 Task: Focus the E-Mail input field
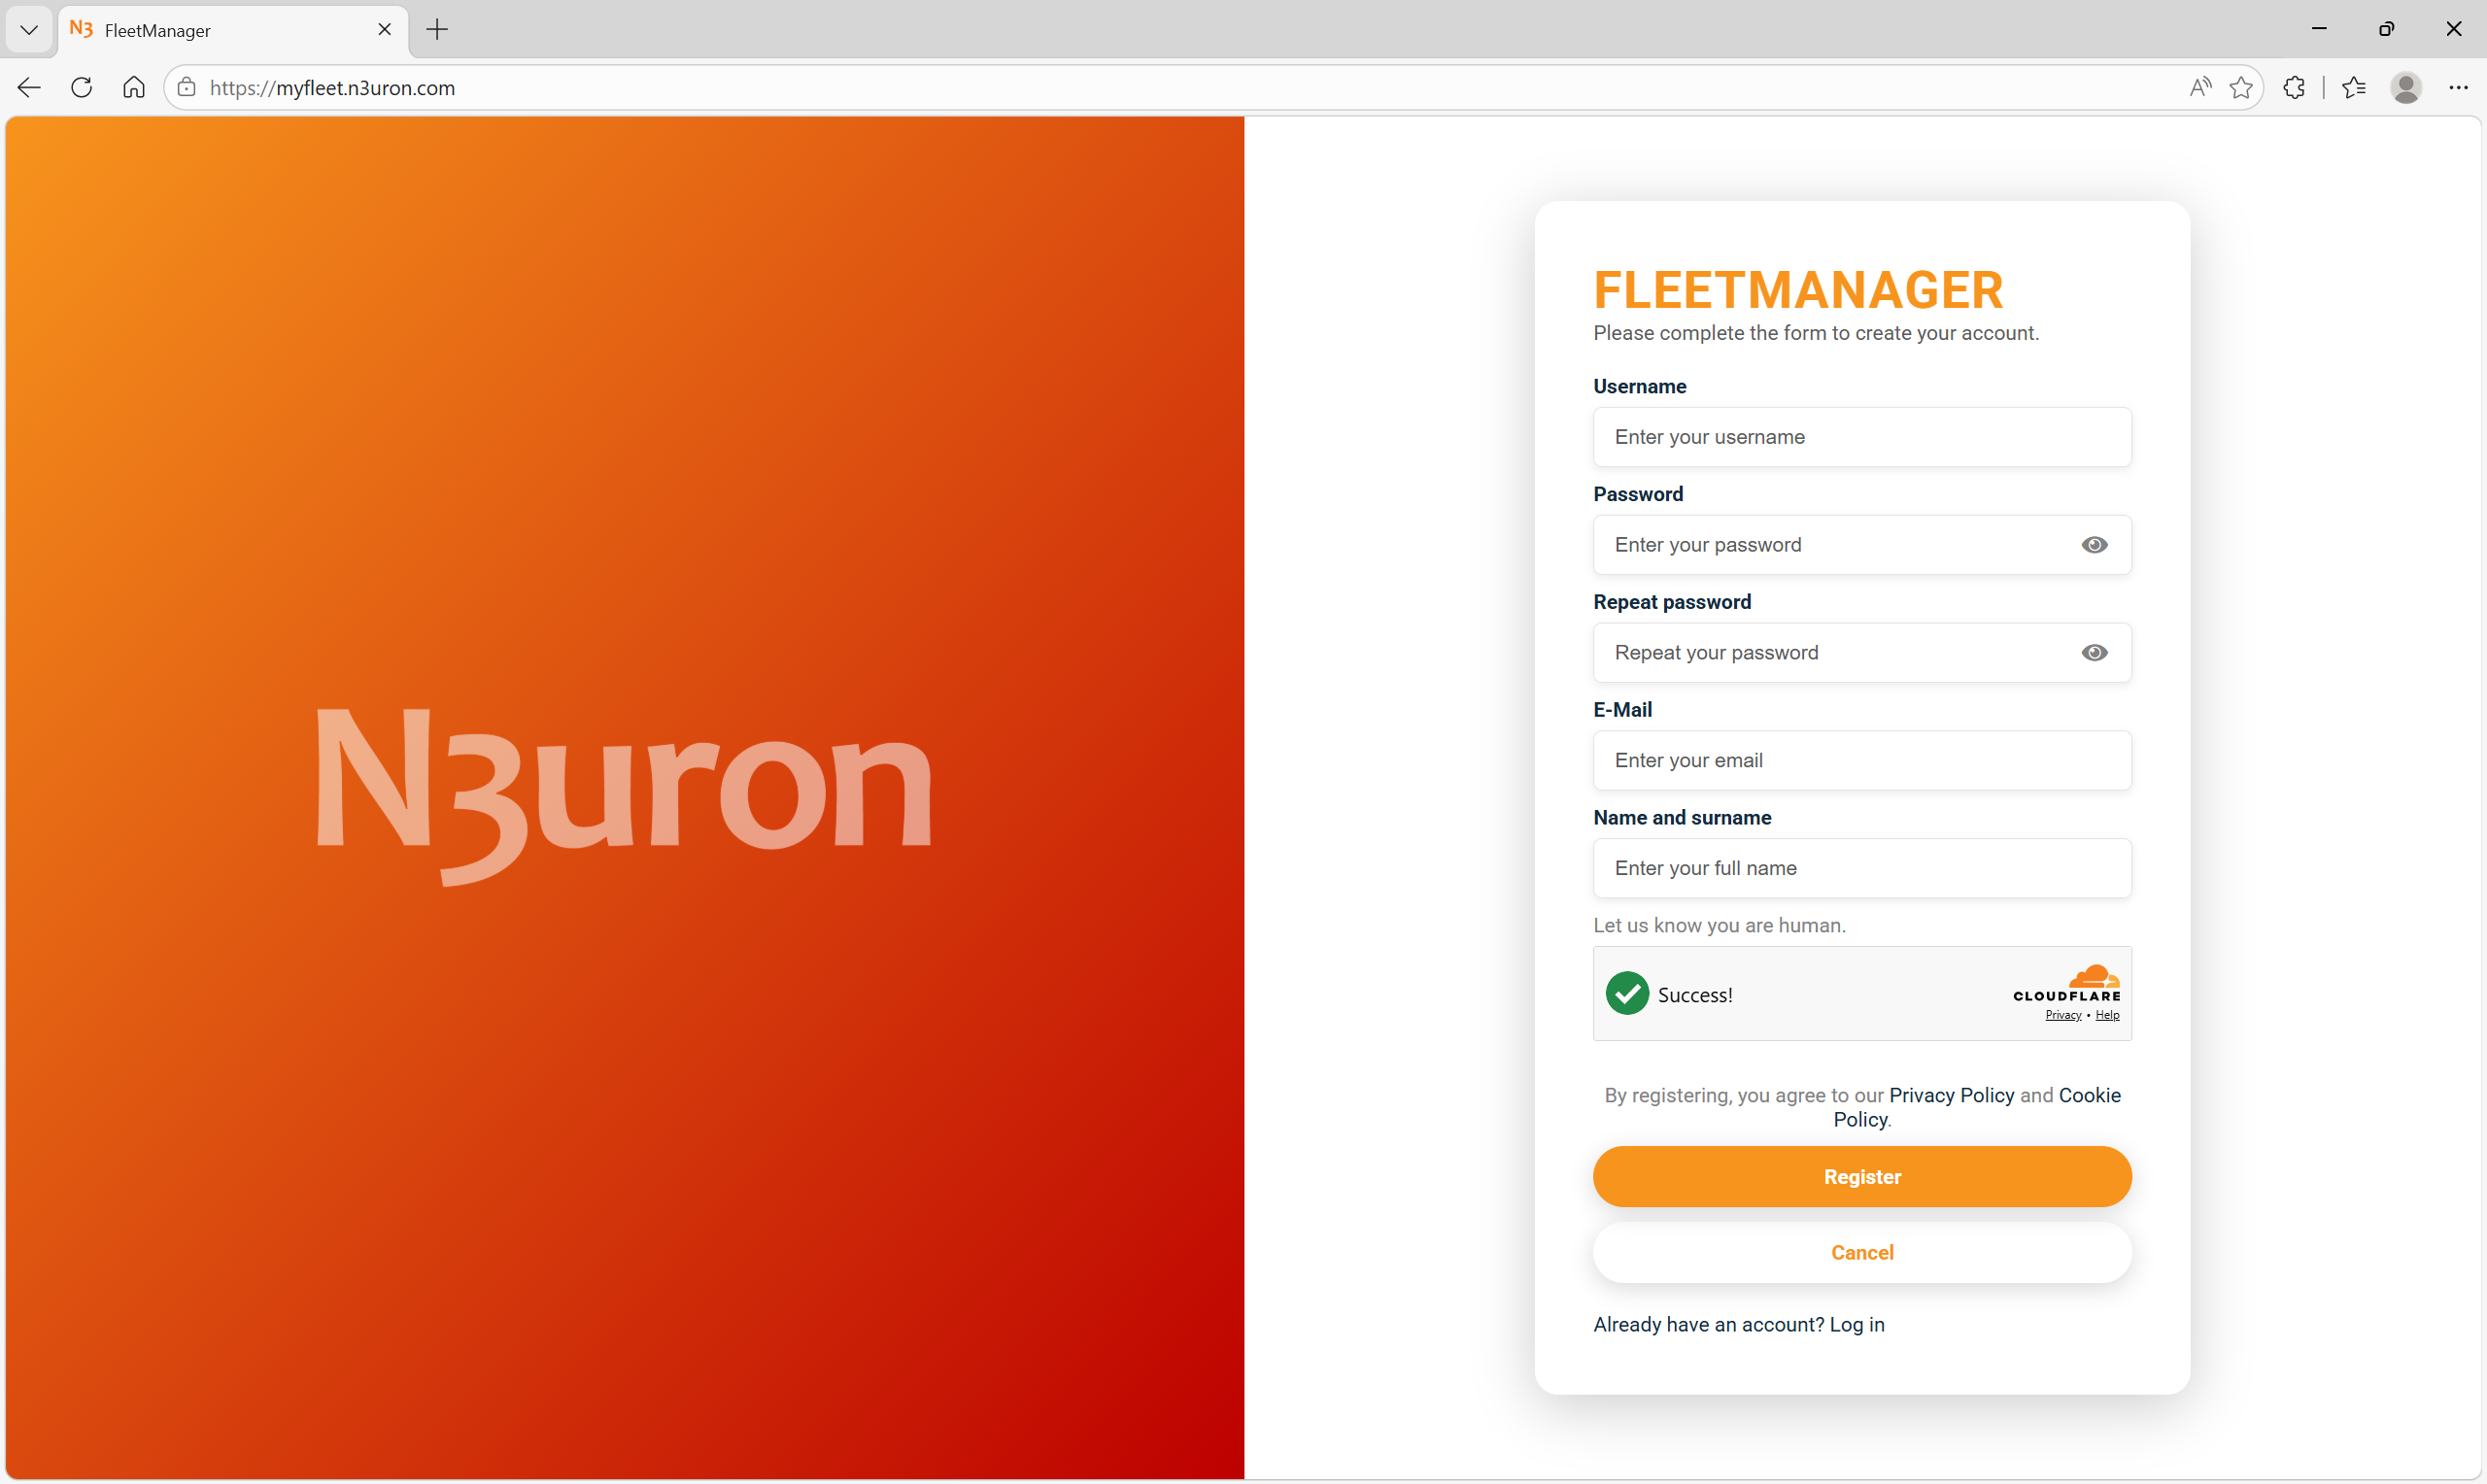(1862, 761)
